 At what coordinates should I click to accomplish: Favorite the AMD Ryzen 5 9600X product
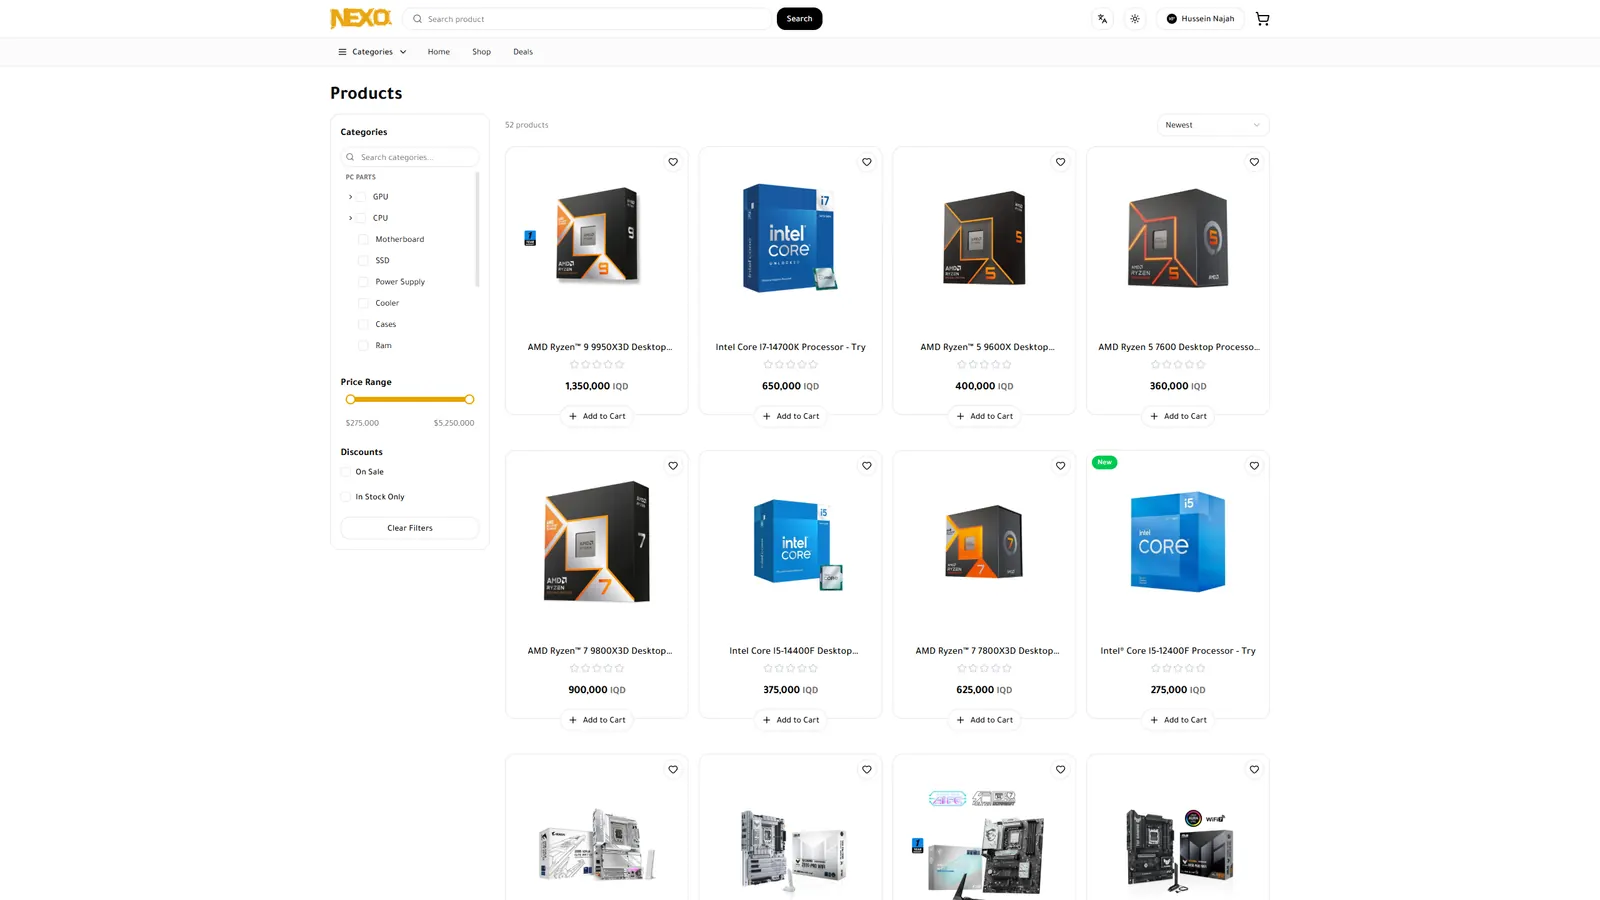pyautogui.click(x=1061, y=162)
